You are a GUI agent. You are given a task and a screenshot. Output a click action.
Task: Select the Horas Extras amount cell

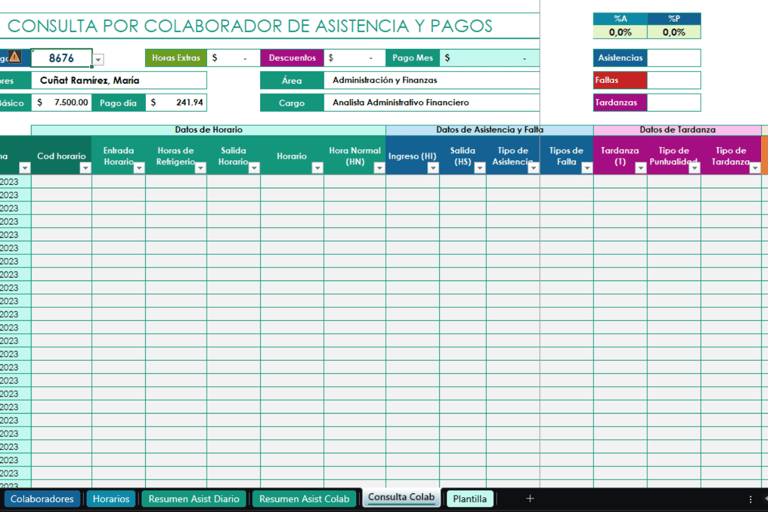pyautogui.click(x=233, y=58)
